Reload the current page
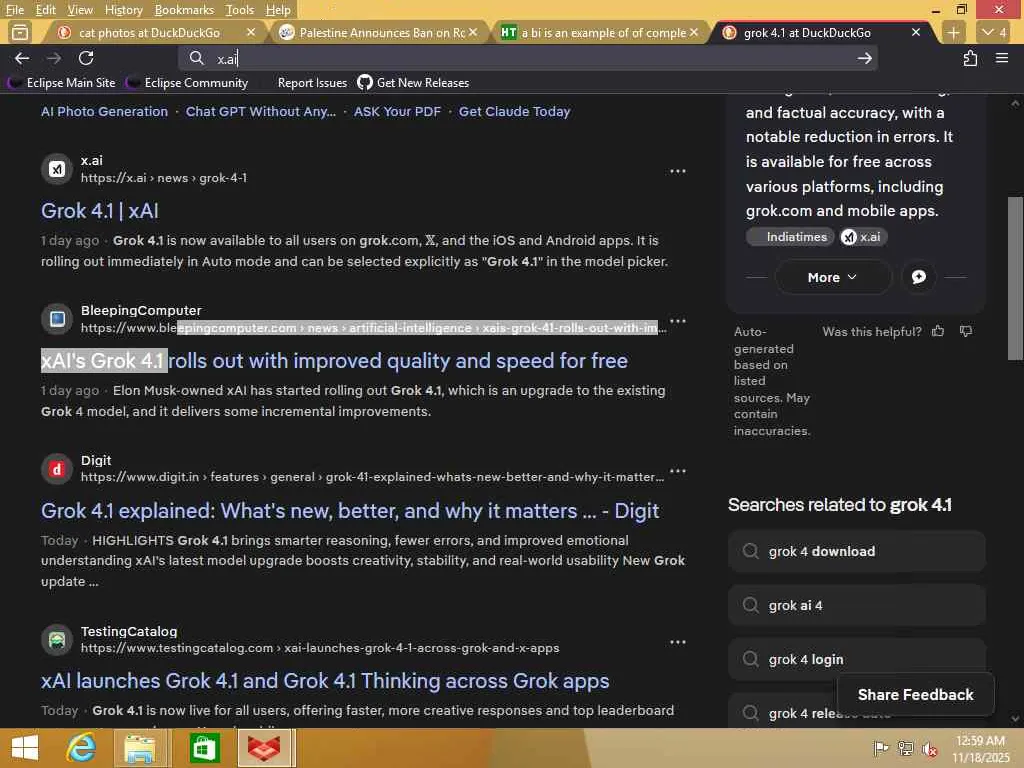1024x768 pixels. (86, 58)
